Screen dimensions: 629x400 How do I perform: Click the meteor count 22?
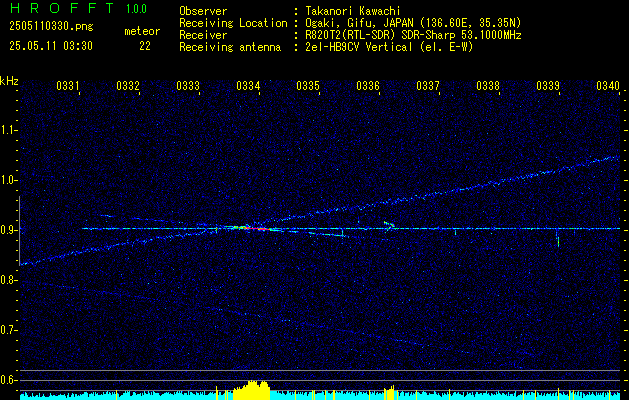click(145, 46)
